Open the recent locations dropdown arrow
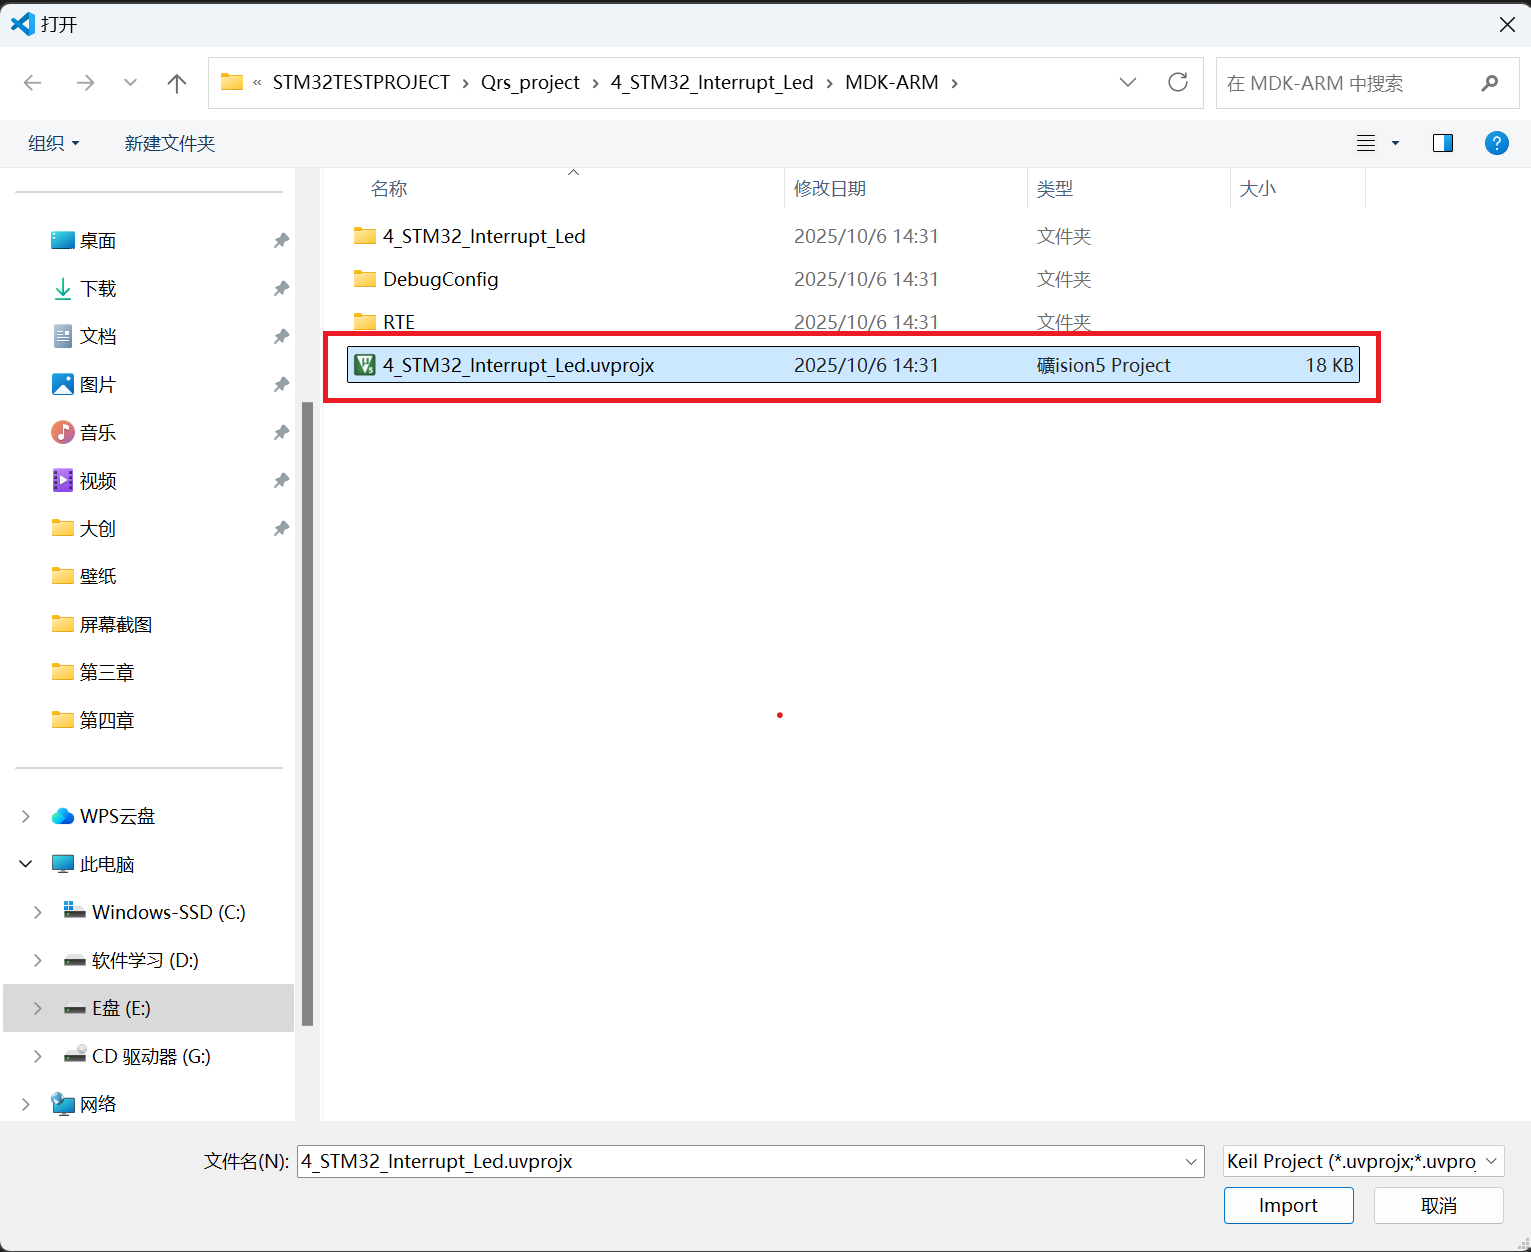Screen dimensions: 1531x1252 click(130, 83)
